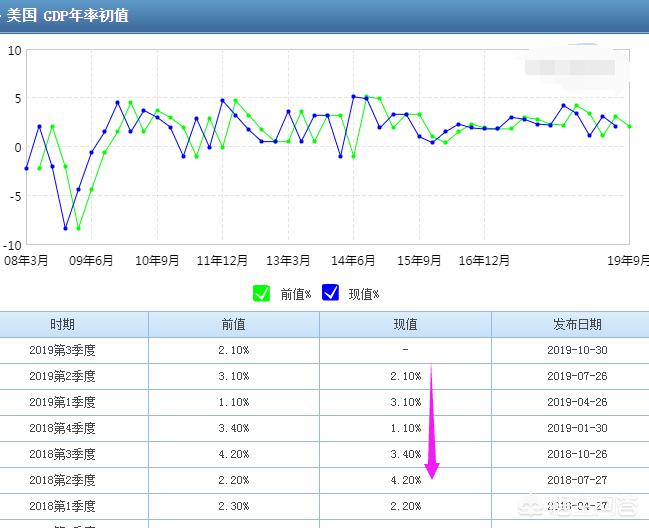Select 现值 4.20% in 2018第2季度 row
Viewport: 649px width, 528px height.
tap(405, 480)
